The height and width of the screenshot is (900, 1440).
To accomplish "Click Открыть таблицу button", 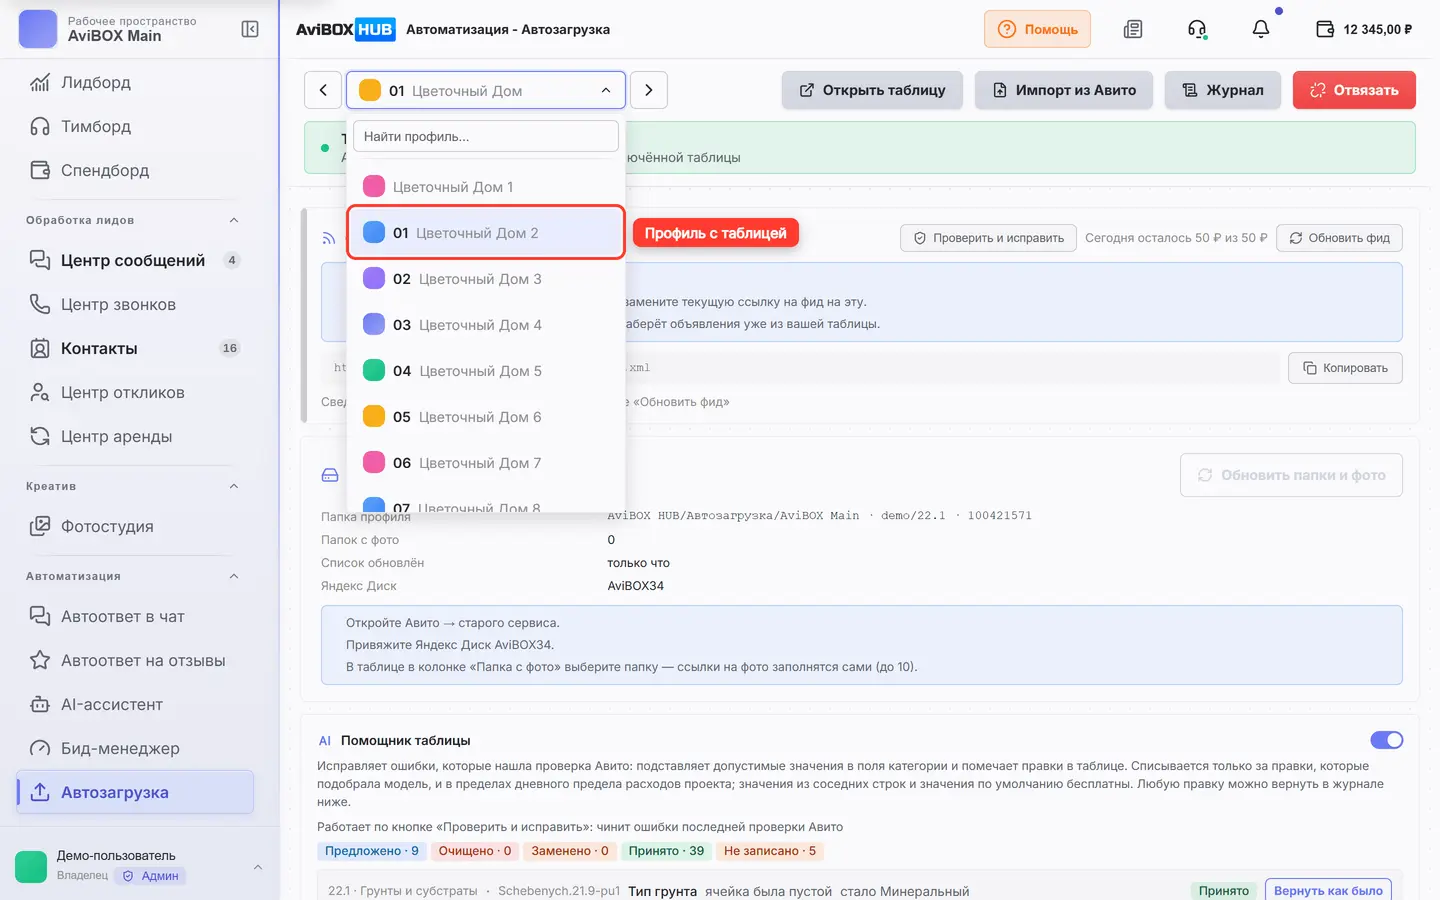I will click(872, 90).
